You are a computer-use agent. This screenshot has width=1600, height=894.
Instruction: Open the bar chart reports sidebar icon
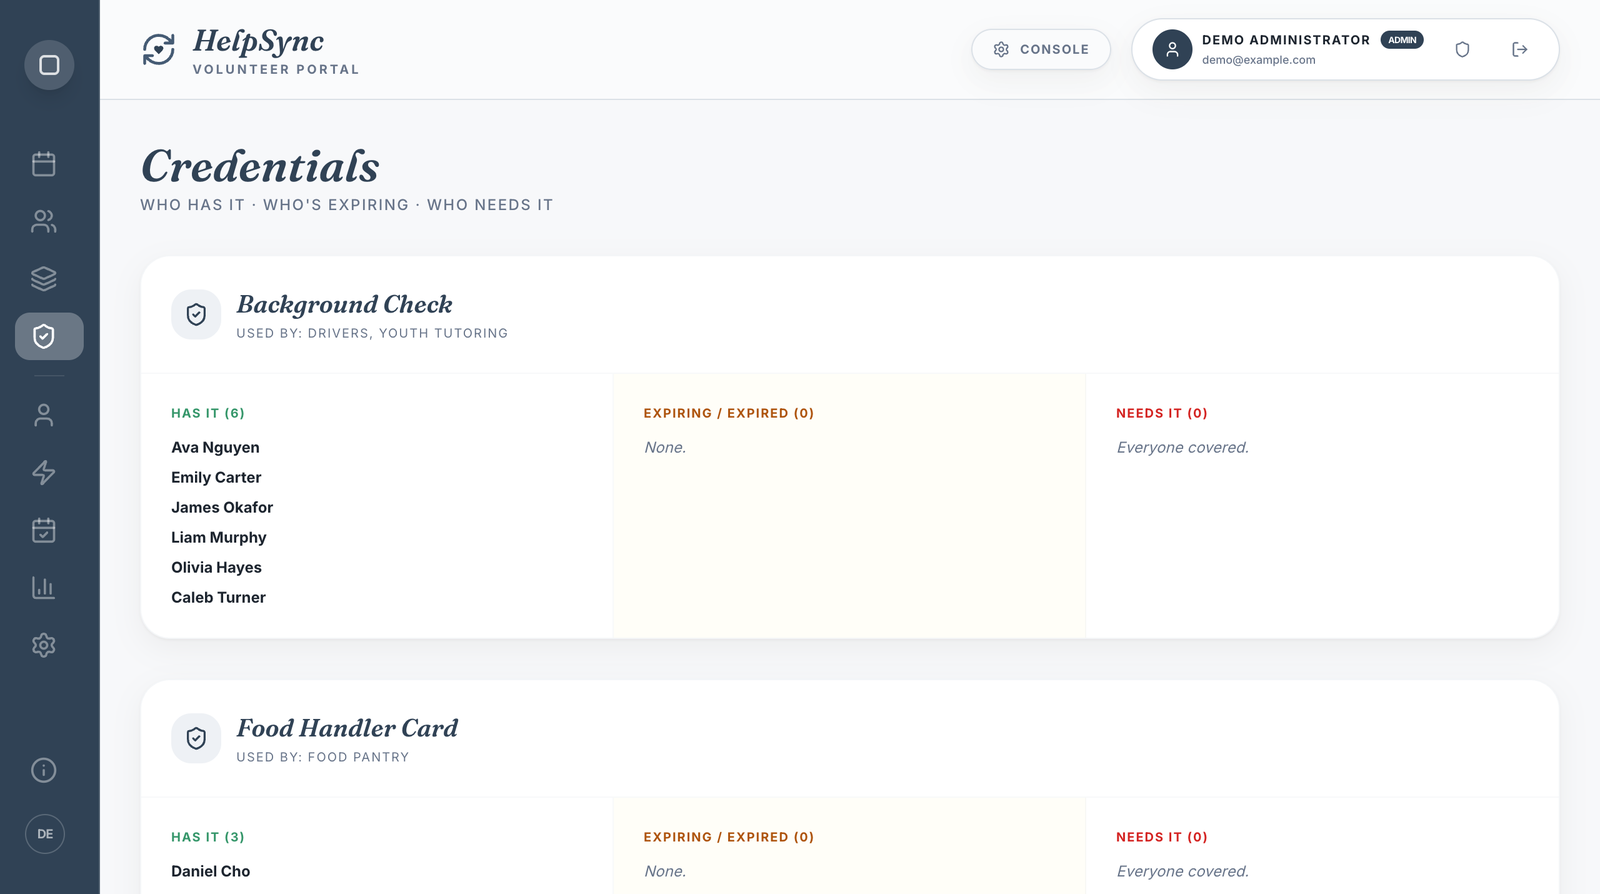click(44, 588)
